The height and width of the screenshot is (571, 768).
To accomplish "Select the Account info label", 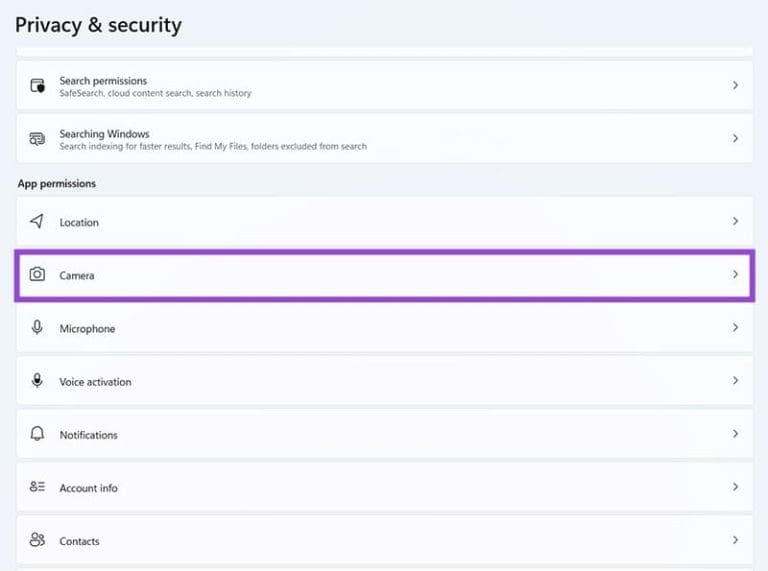I will pyautogui.click(x=89, y=488).
